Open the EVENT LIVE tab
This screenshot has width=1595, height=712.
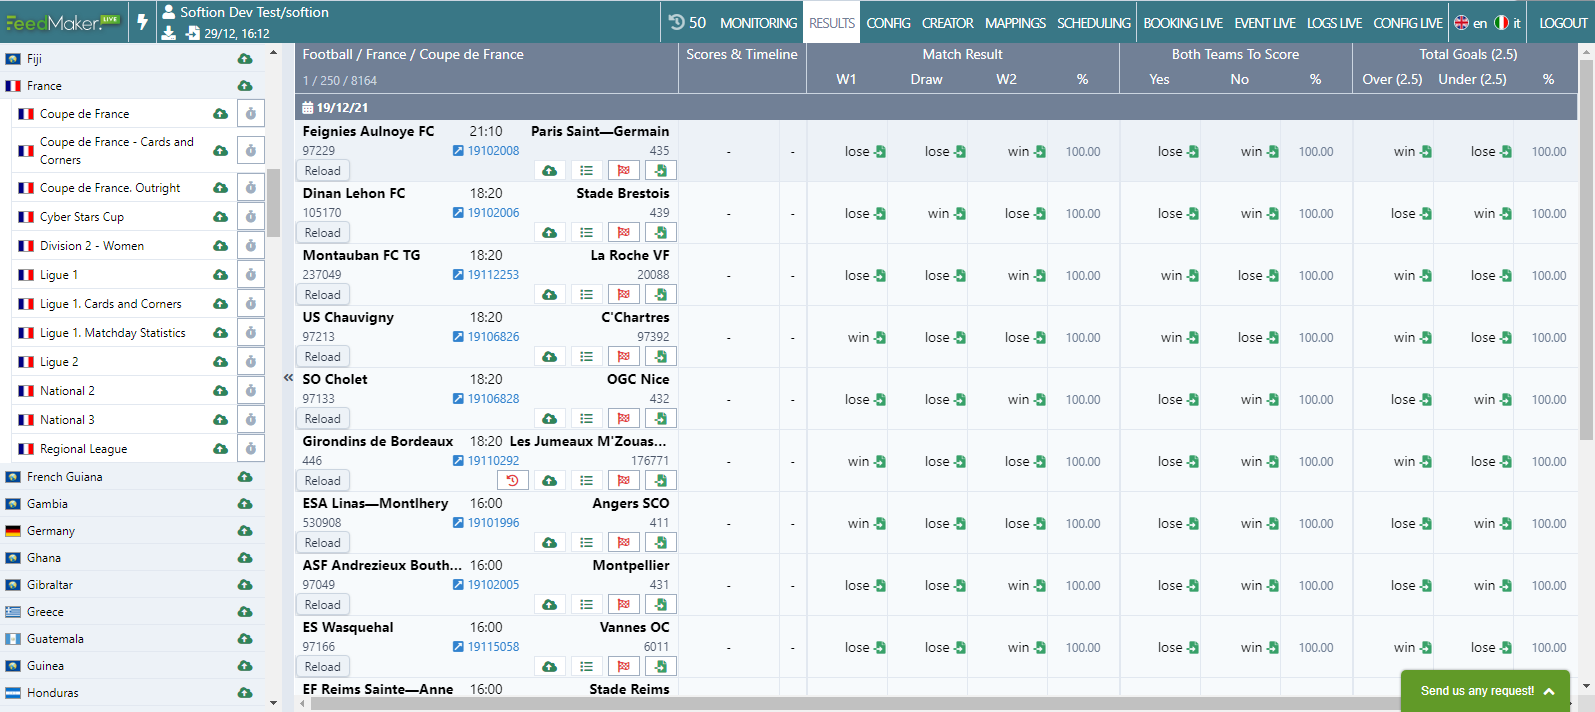(x=1265, y=23)
